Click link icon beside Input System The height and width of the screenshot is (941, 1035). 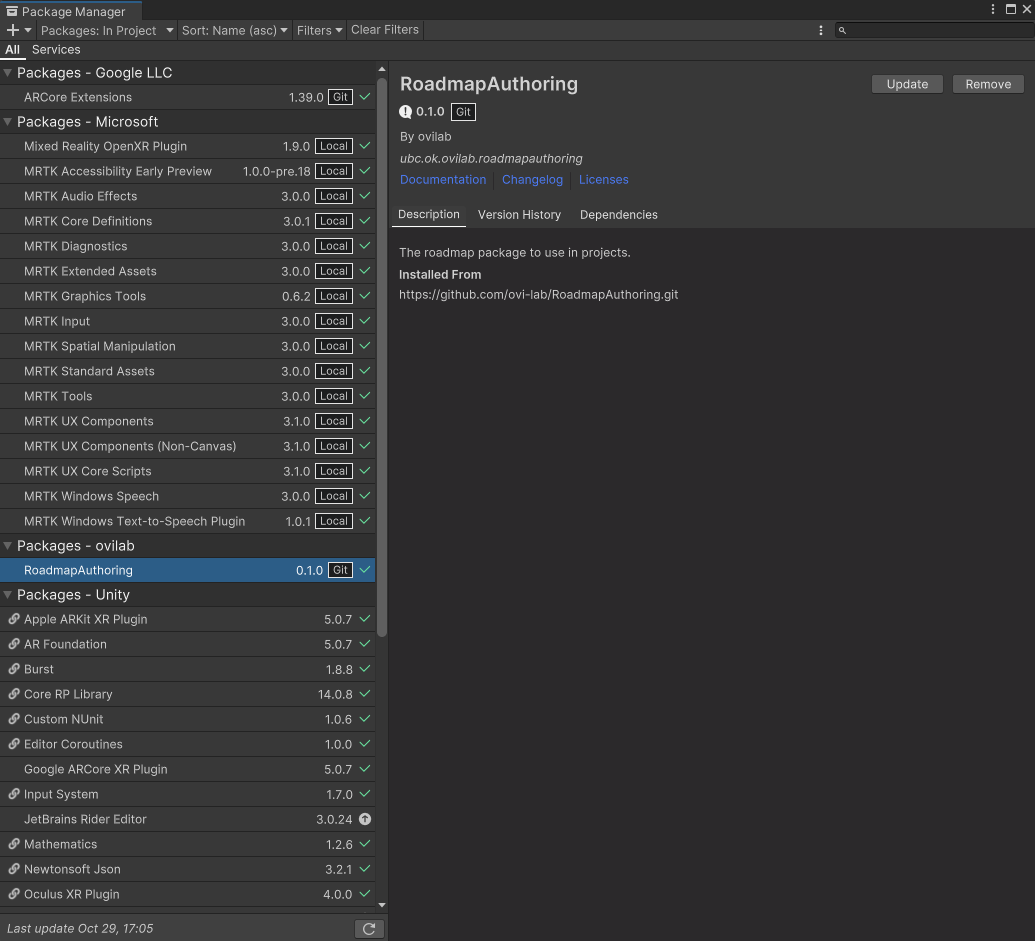[x=14, y=795]
